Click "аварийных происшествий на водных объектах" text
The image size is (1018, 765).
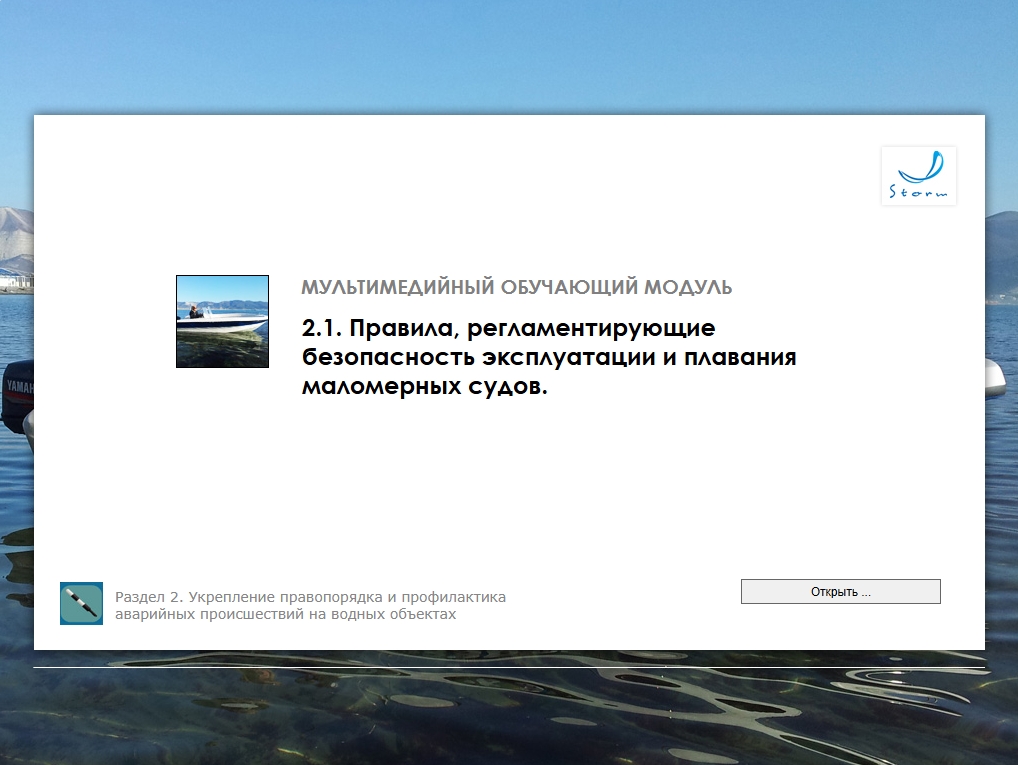click(x=285, y=614)
